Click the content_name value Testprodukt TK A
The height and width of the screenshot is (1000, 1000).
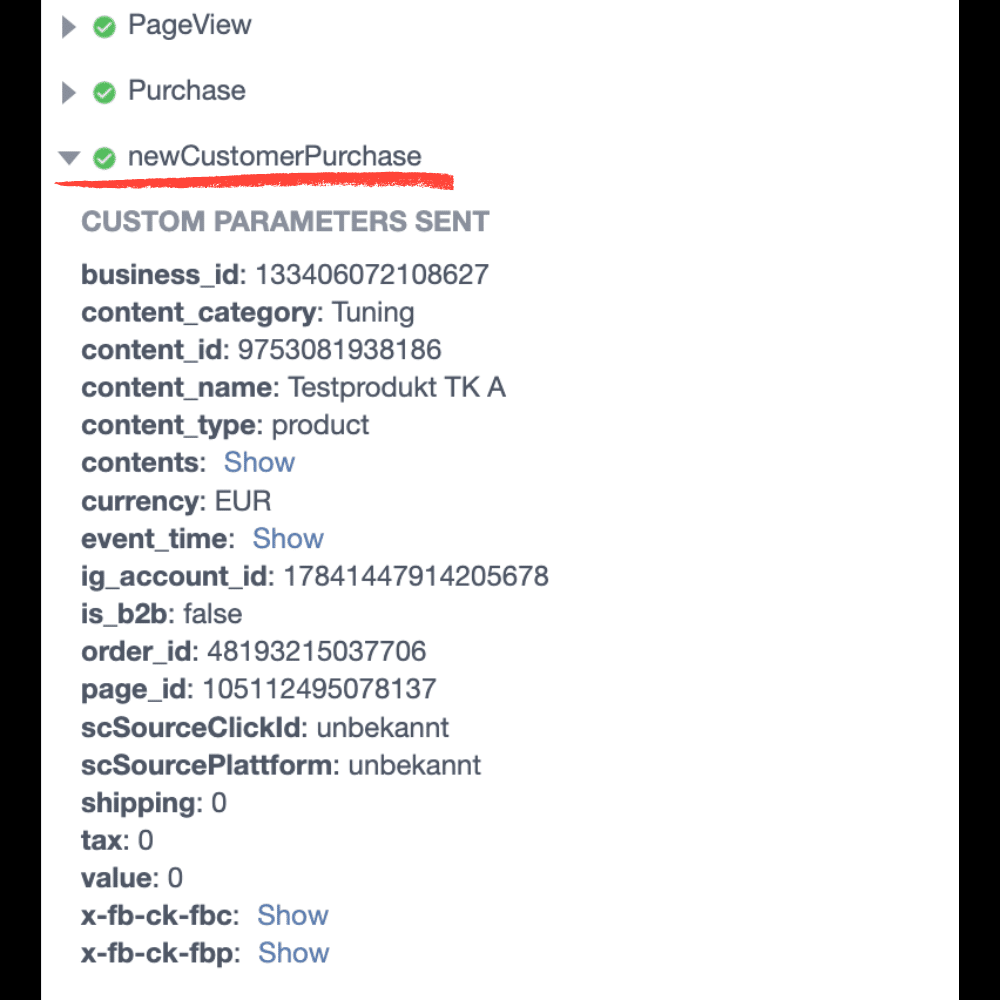tap(397, 387)
